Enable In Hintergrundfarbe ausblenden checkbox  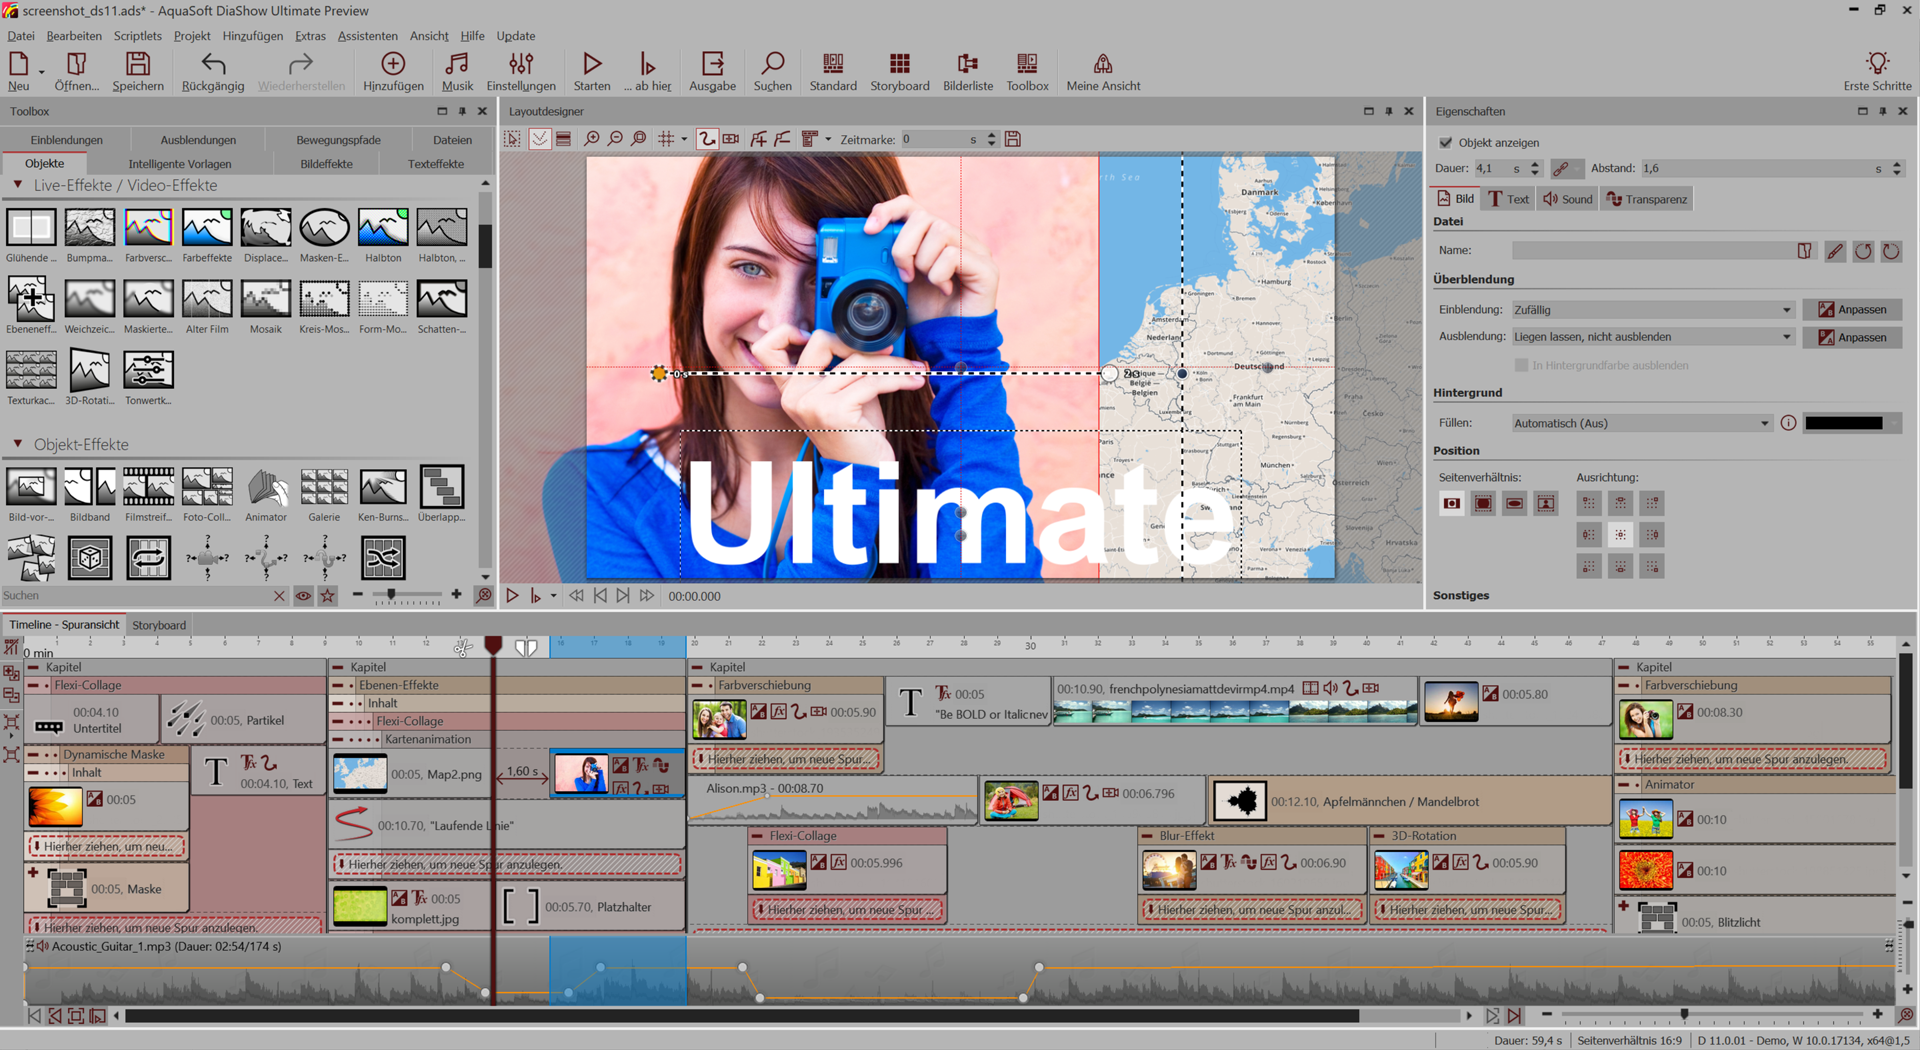[x=1521, y=366]
